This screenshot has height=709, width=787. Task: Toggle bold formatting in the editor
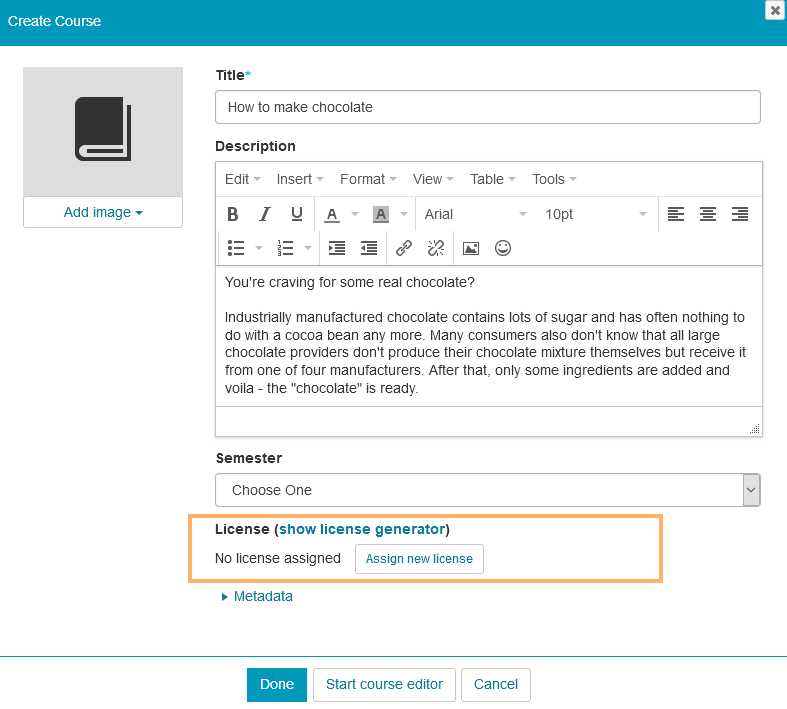coord(233,214)
